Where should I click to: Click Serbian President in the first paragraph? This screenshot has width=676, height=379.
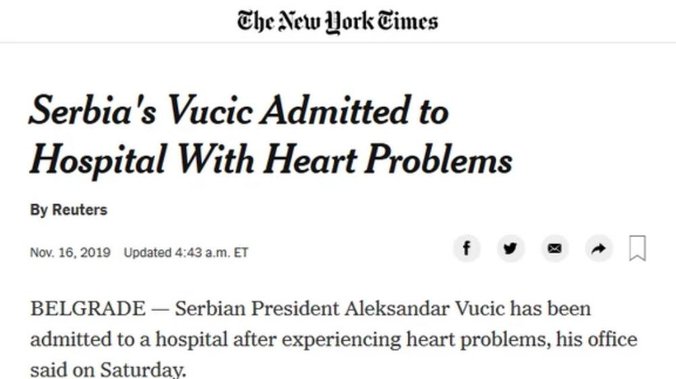pyautogui.click(x=257, y=309)
